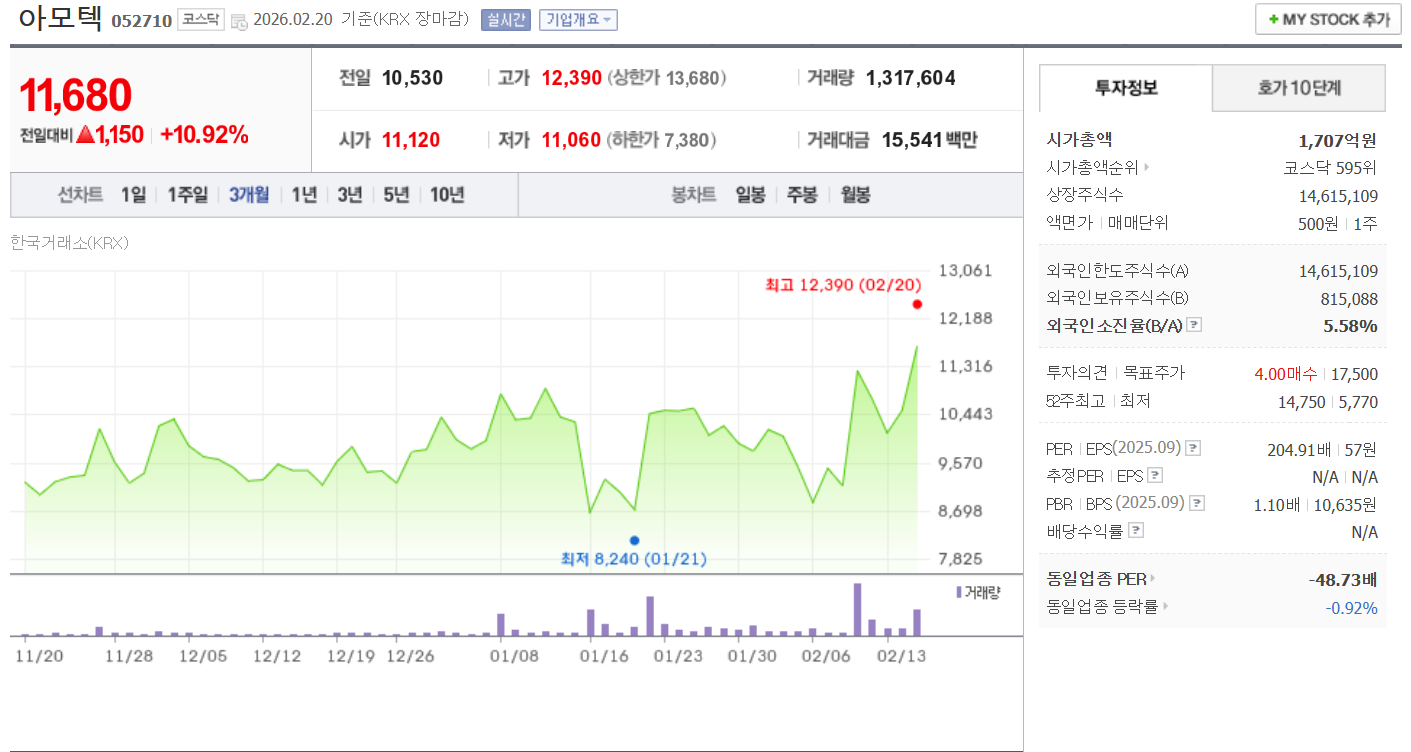Image resolution: width=1411 pixels, height=752 pixels.
Task: Open help icon beside 외국인소진율(B/A)
Action: click(x=1194, y=325)
